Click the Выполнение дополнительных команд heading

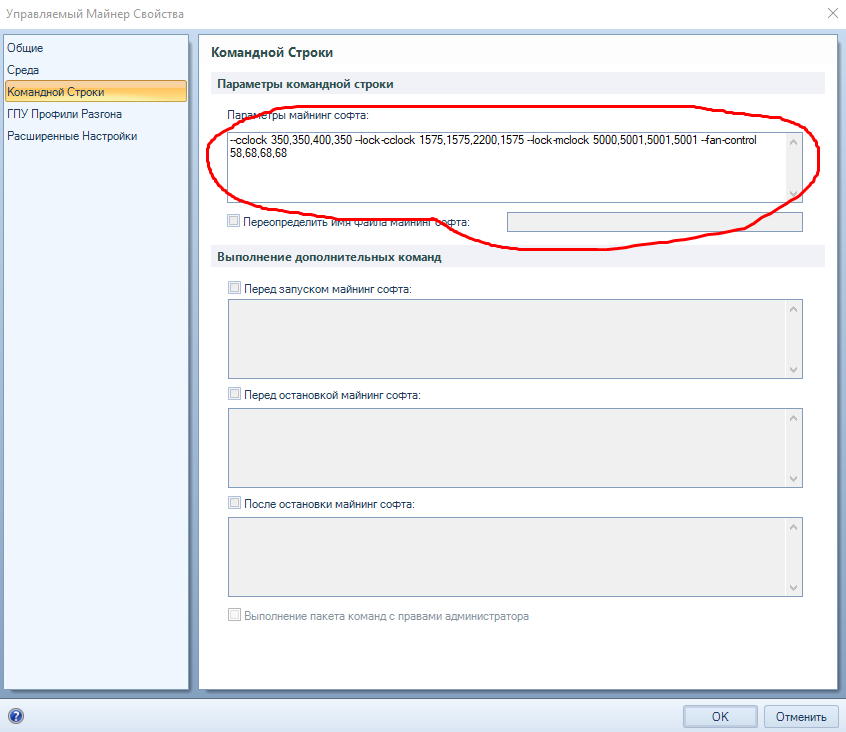[329, 257]
